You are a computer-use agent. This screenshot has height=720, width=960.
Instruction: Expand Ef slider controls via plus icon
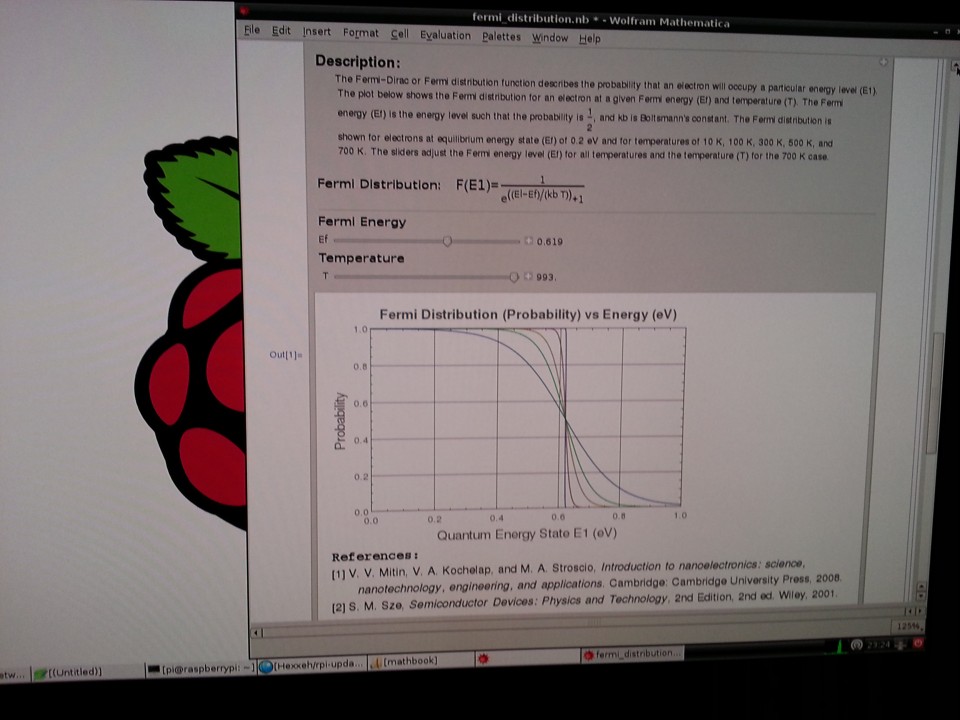click(528, 241)
